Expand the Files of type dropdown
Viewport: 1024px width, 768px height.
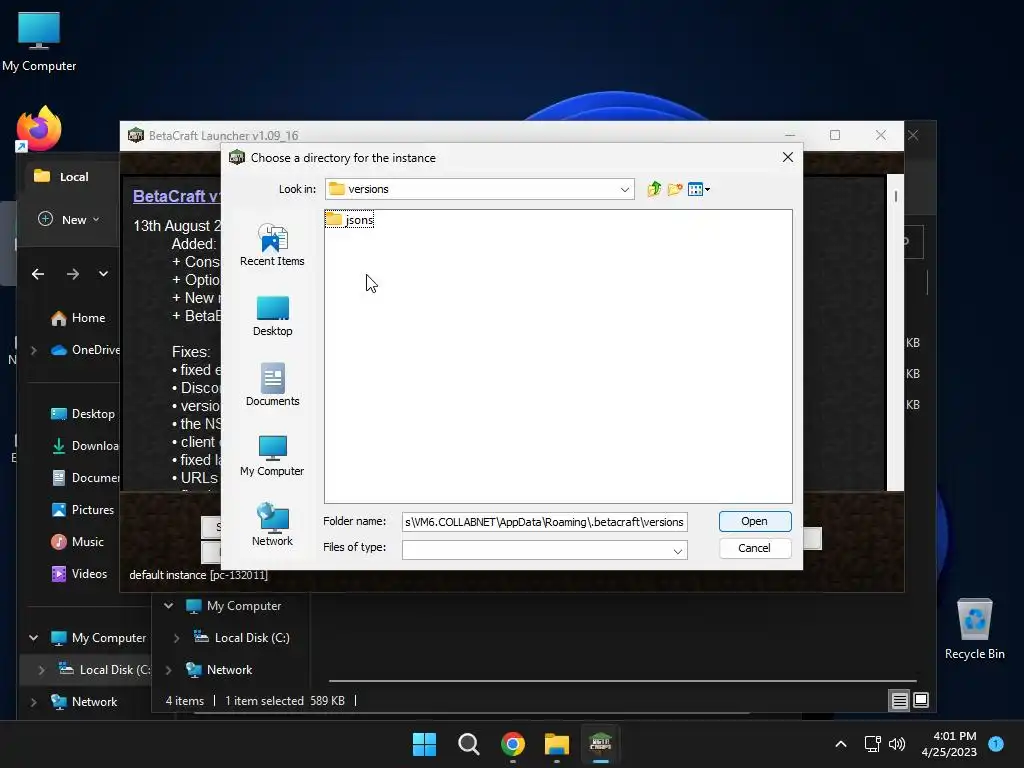(x=677, y=551)
